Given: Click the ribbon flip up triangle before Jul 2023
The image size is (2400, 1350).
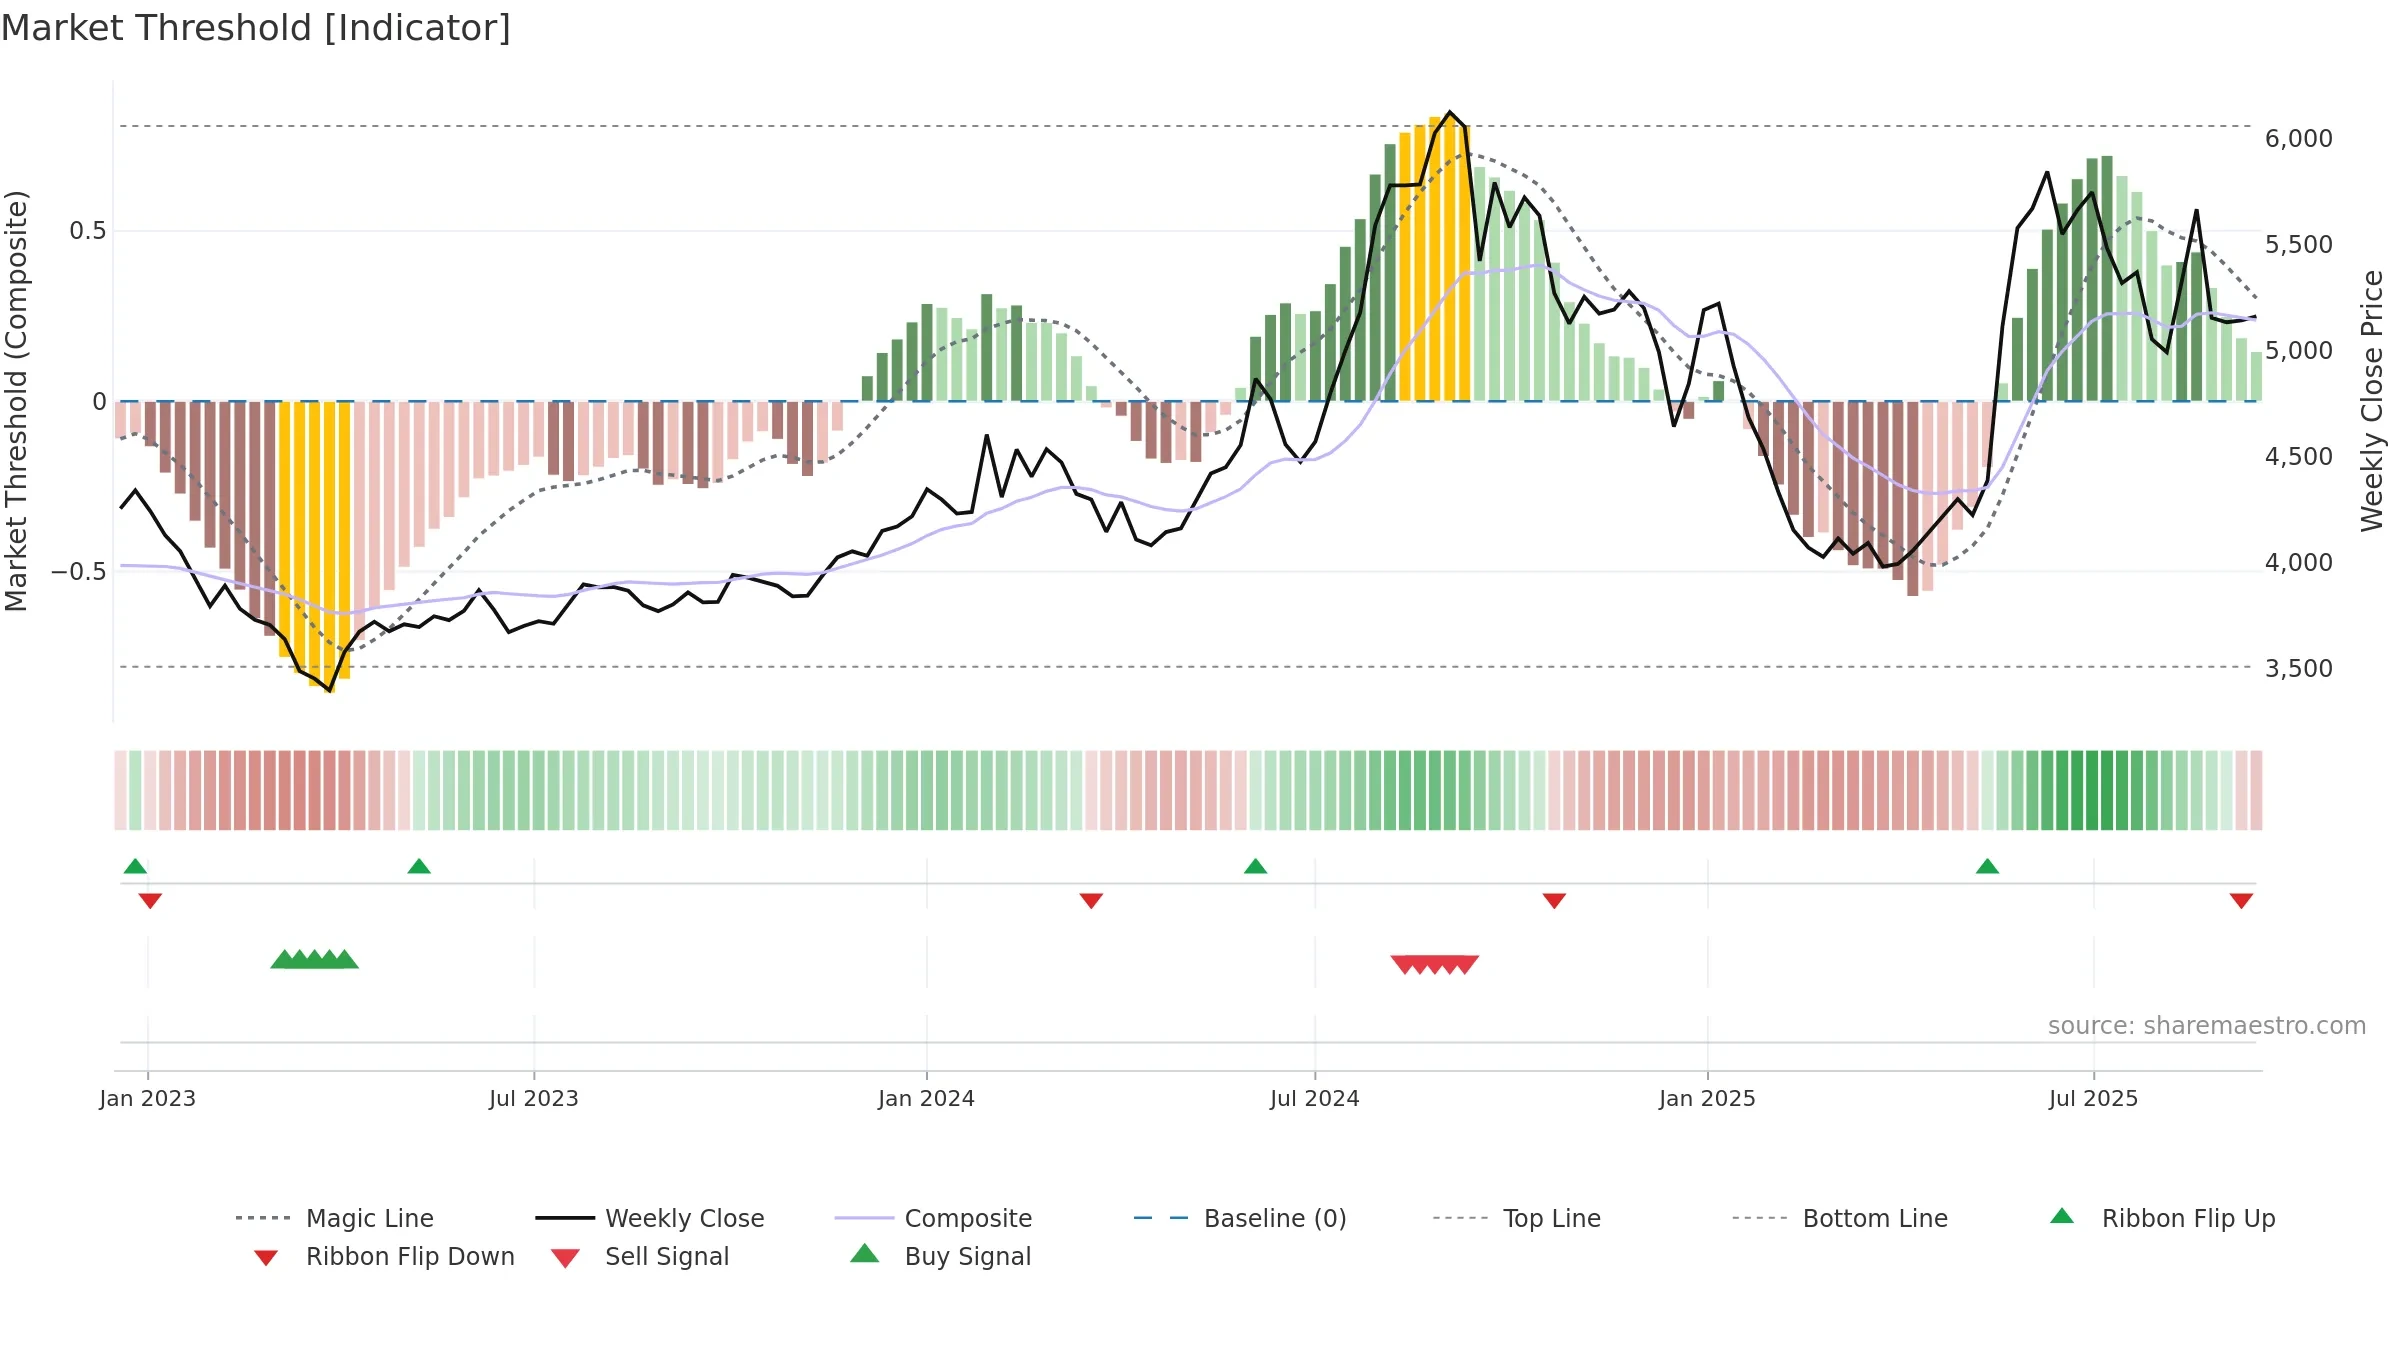Looking at the screenshot, I should point(419,866).
